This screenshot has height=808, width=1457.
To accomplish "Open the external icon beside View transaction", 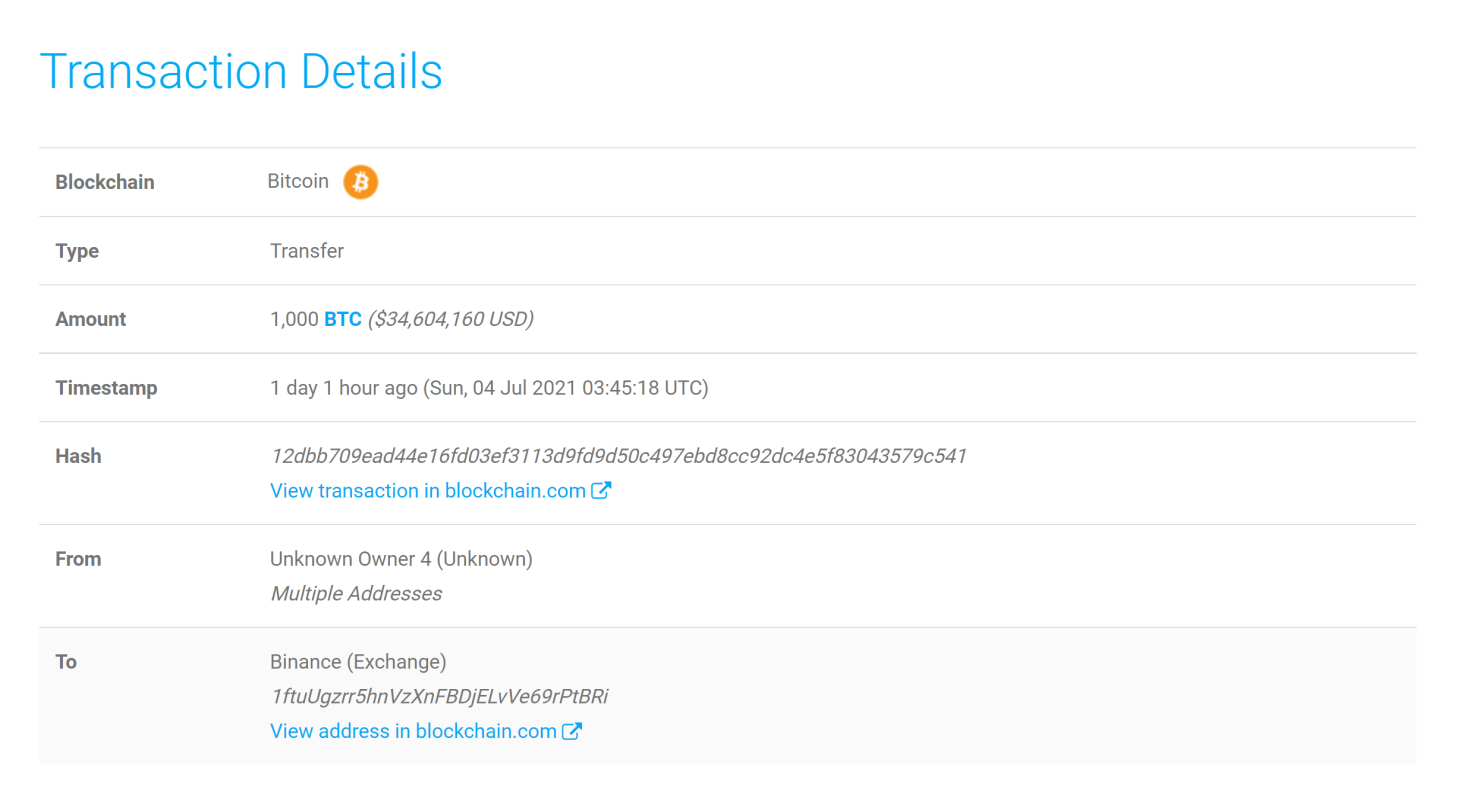I will pyautogui.click(x=601, y=491).
